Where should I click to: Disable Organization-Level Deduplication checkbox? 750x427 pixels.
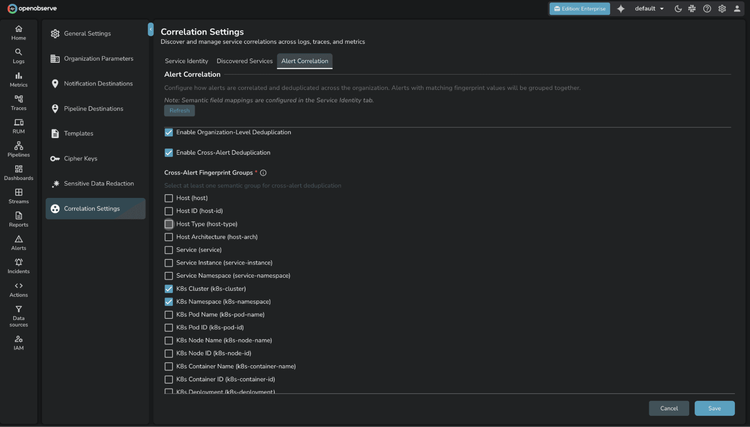coord(169,132)
